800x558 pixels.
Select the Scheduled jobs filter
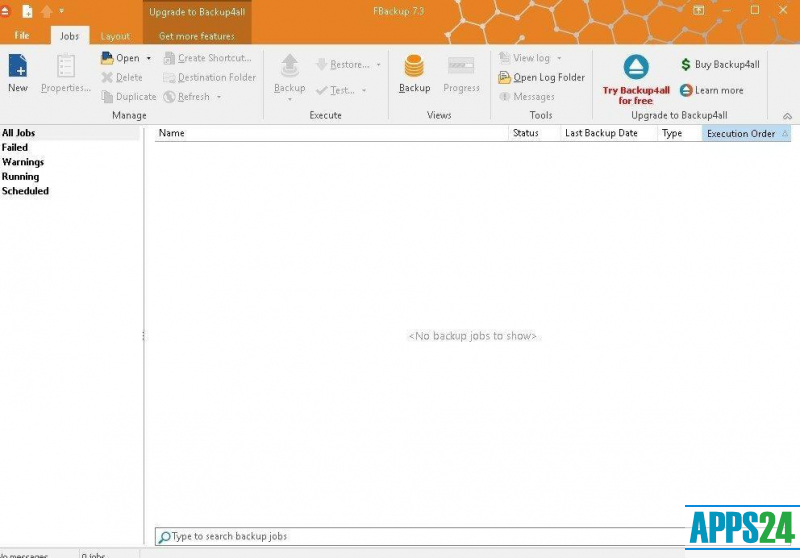(x=26, y=191)
